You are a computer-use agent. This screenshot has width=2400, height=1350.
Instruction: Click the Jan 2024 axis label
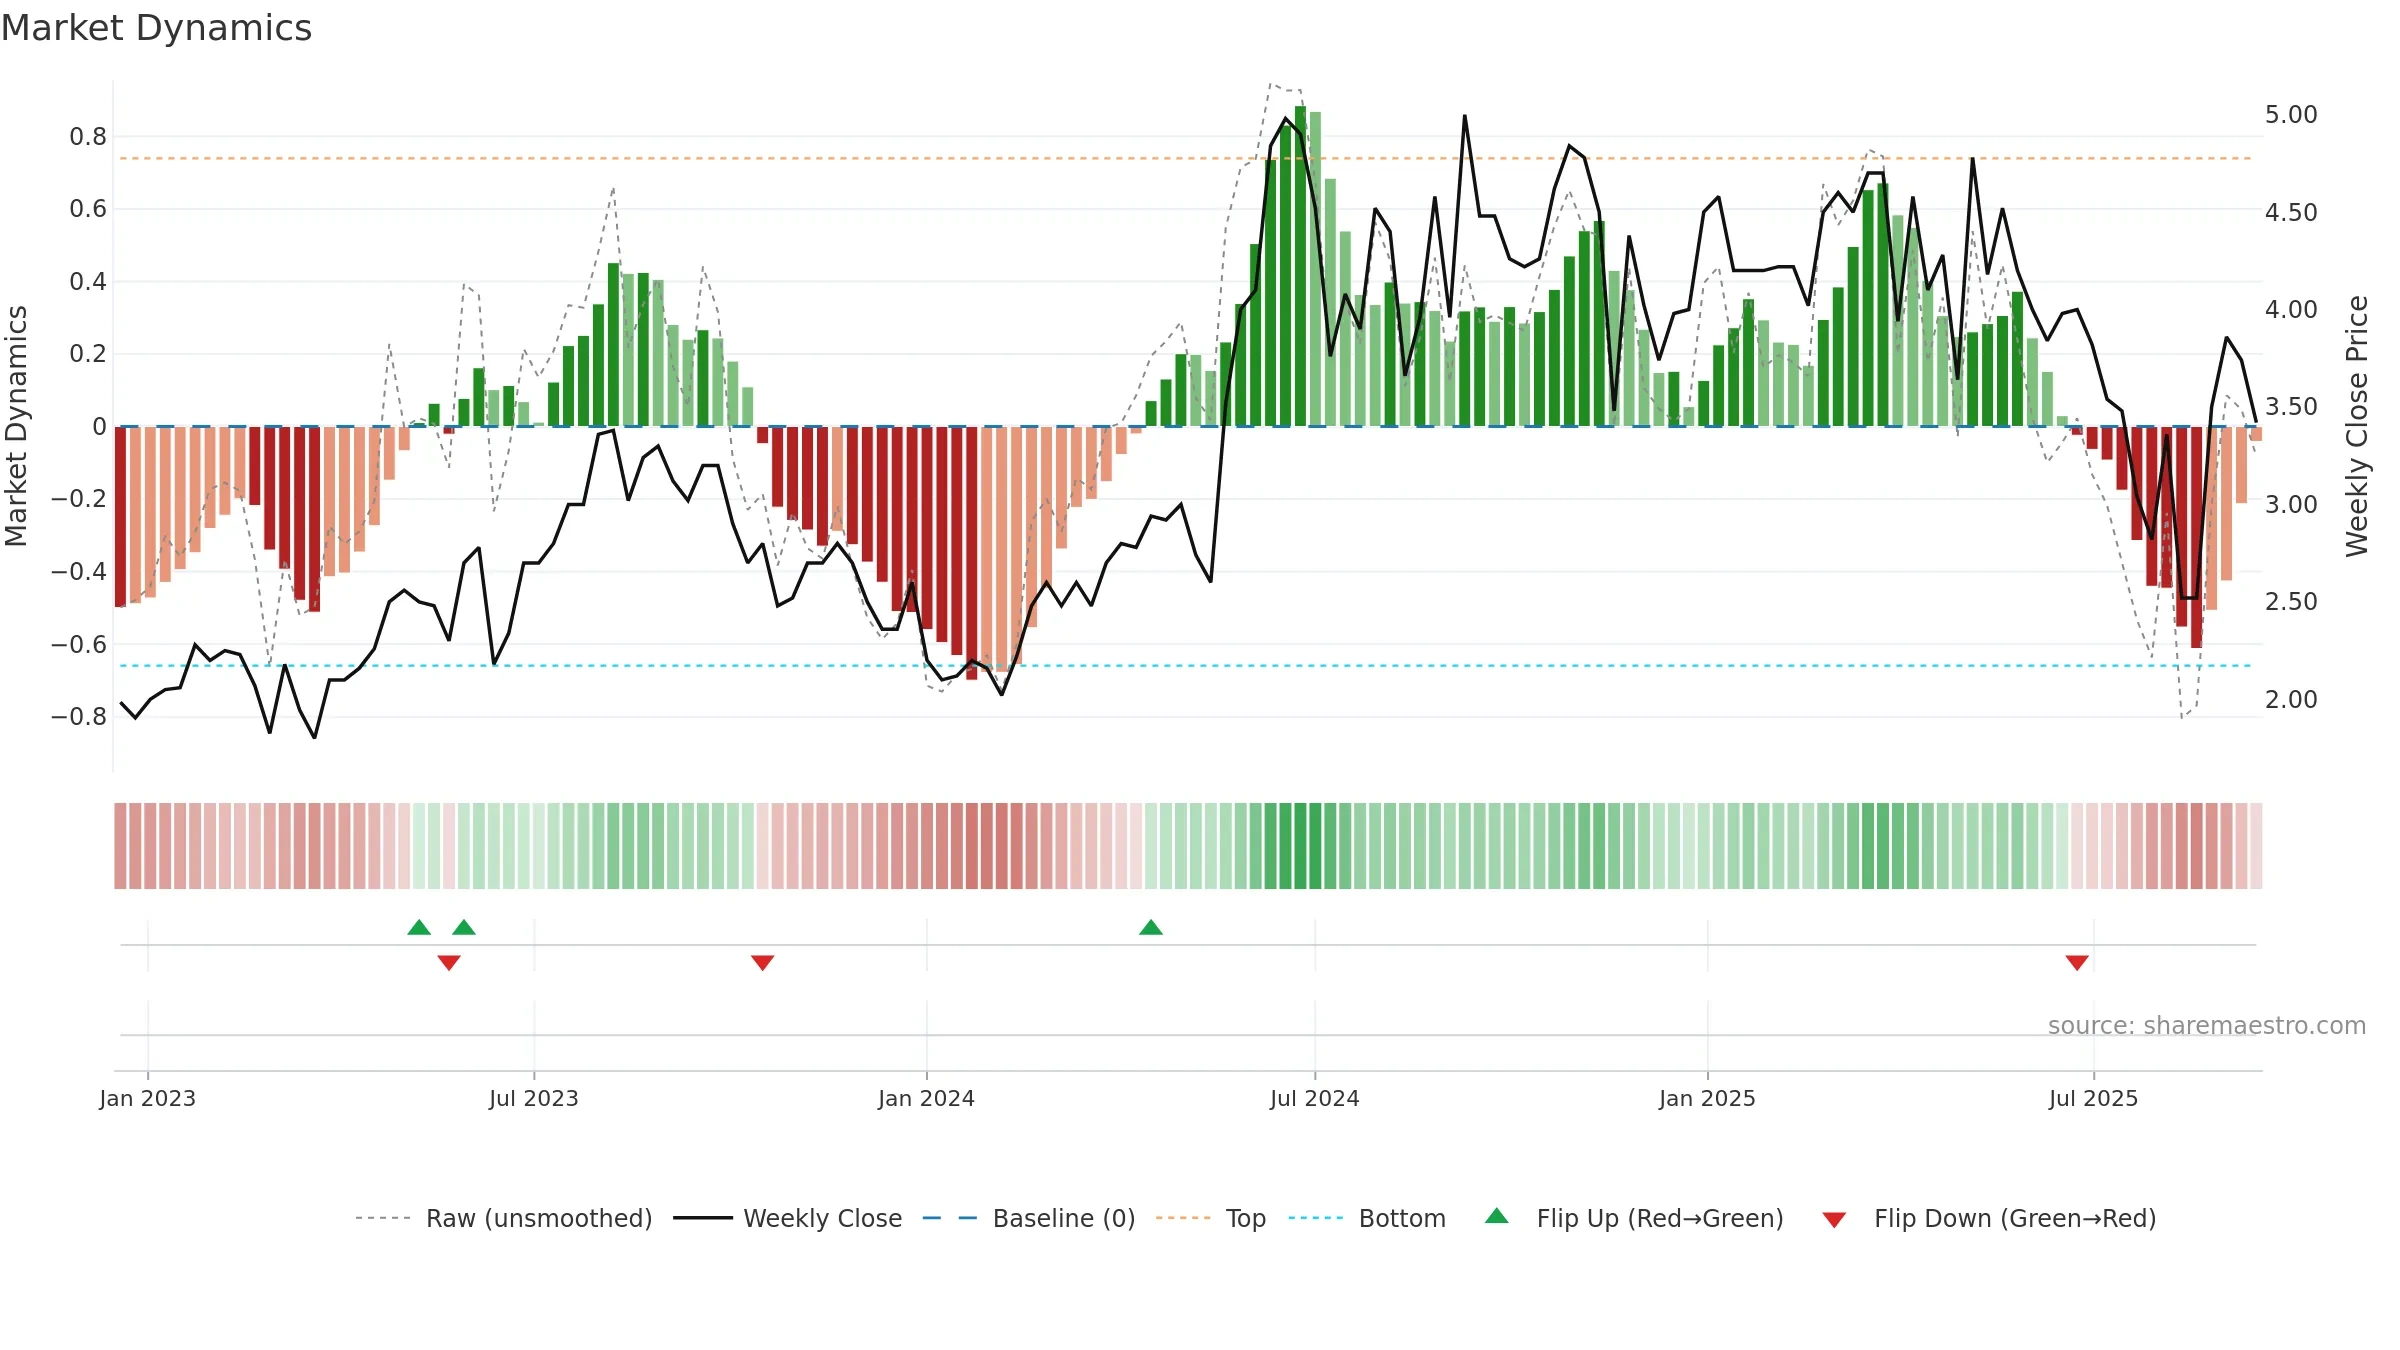coord(927,1098)
